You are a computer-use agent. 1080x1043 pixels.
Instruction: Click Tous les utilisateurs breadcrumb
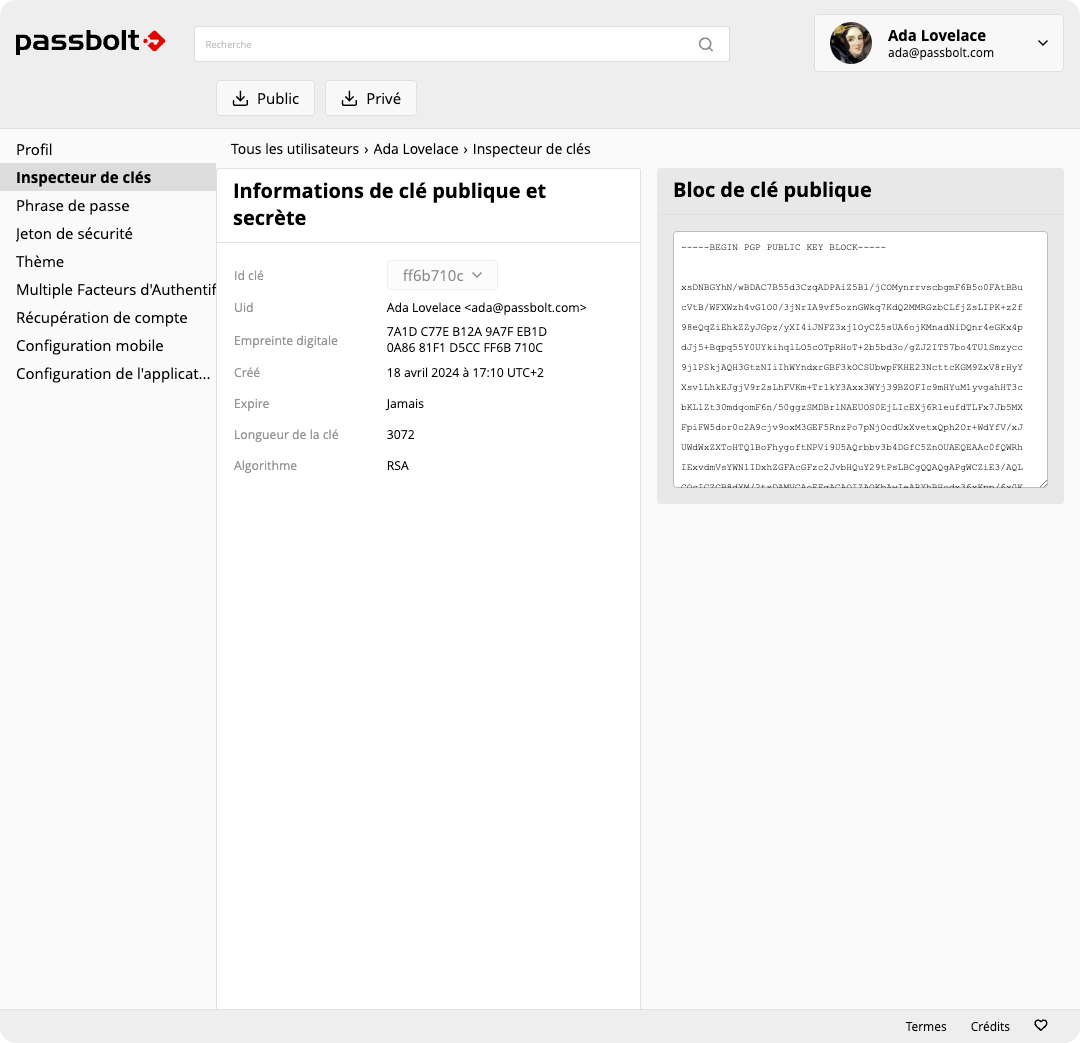coord(295,149)
